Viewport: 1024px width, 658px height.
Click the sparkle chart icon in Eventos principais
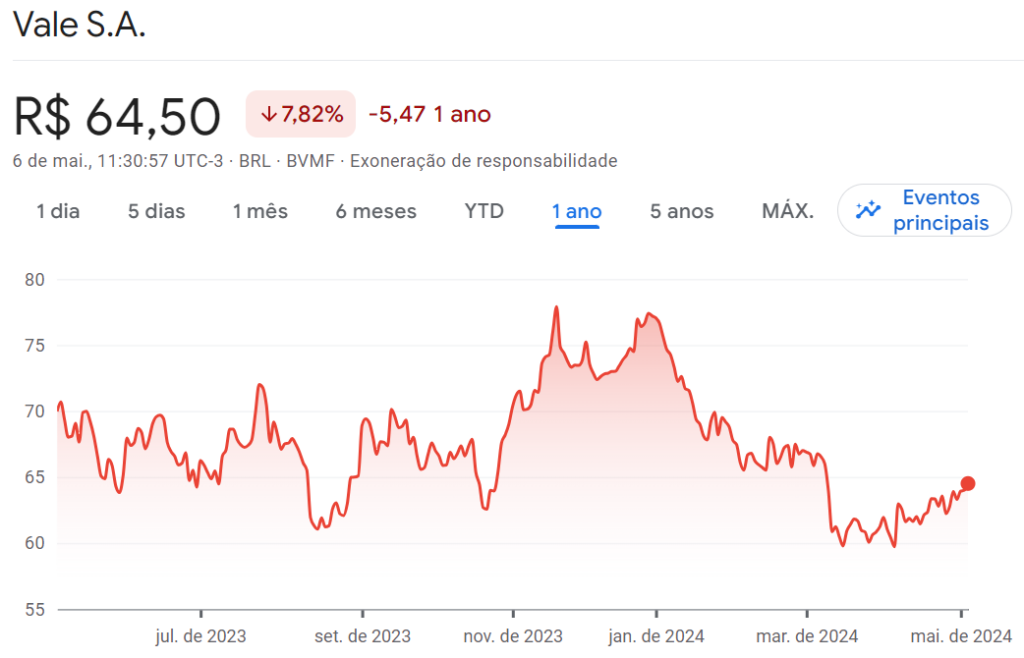tap(868, 210)
